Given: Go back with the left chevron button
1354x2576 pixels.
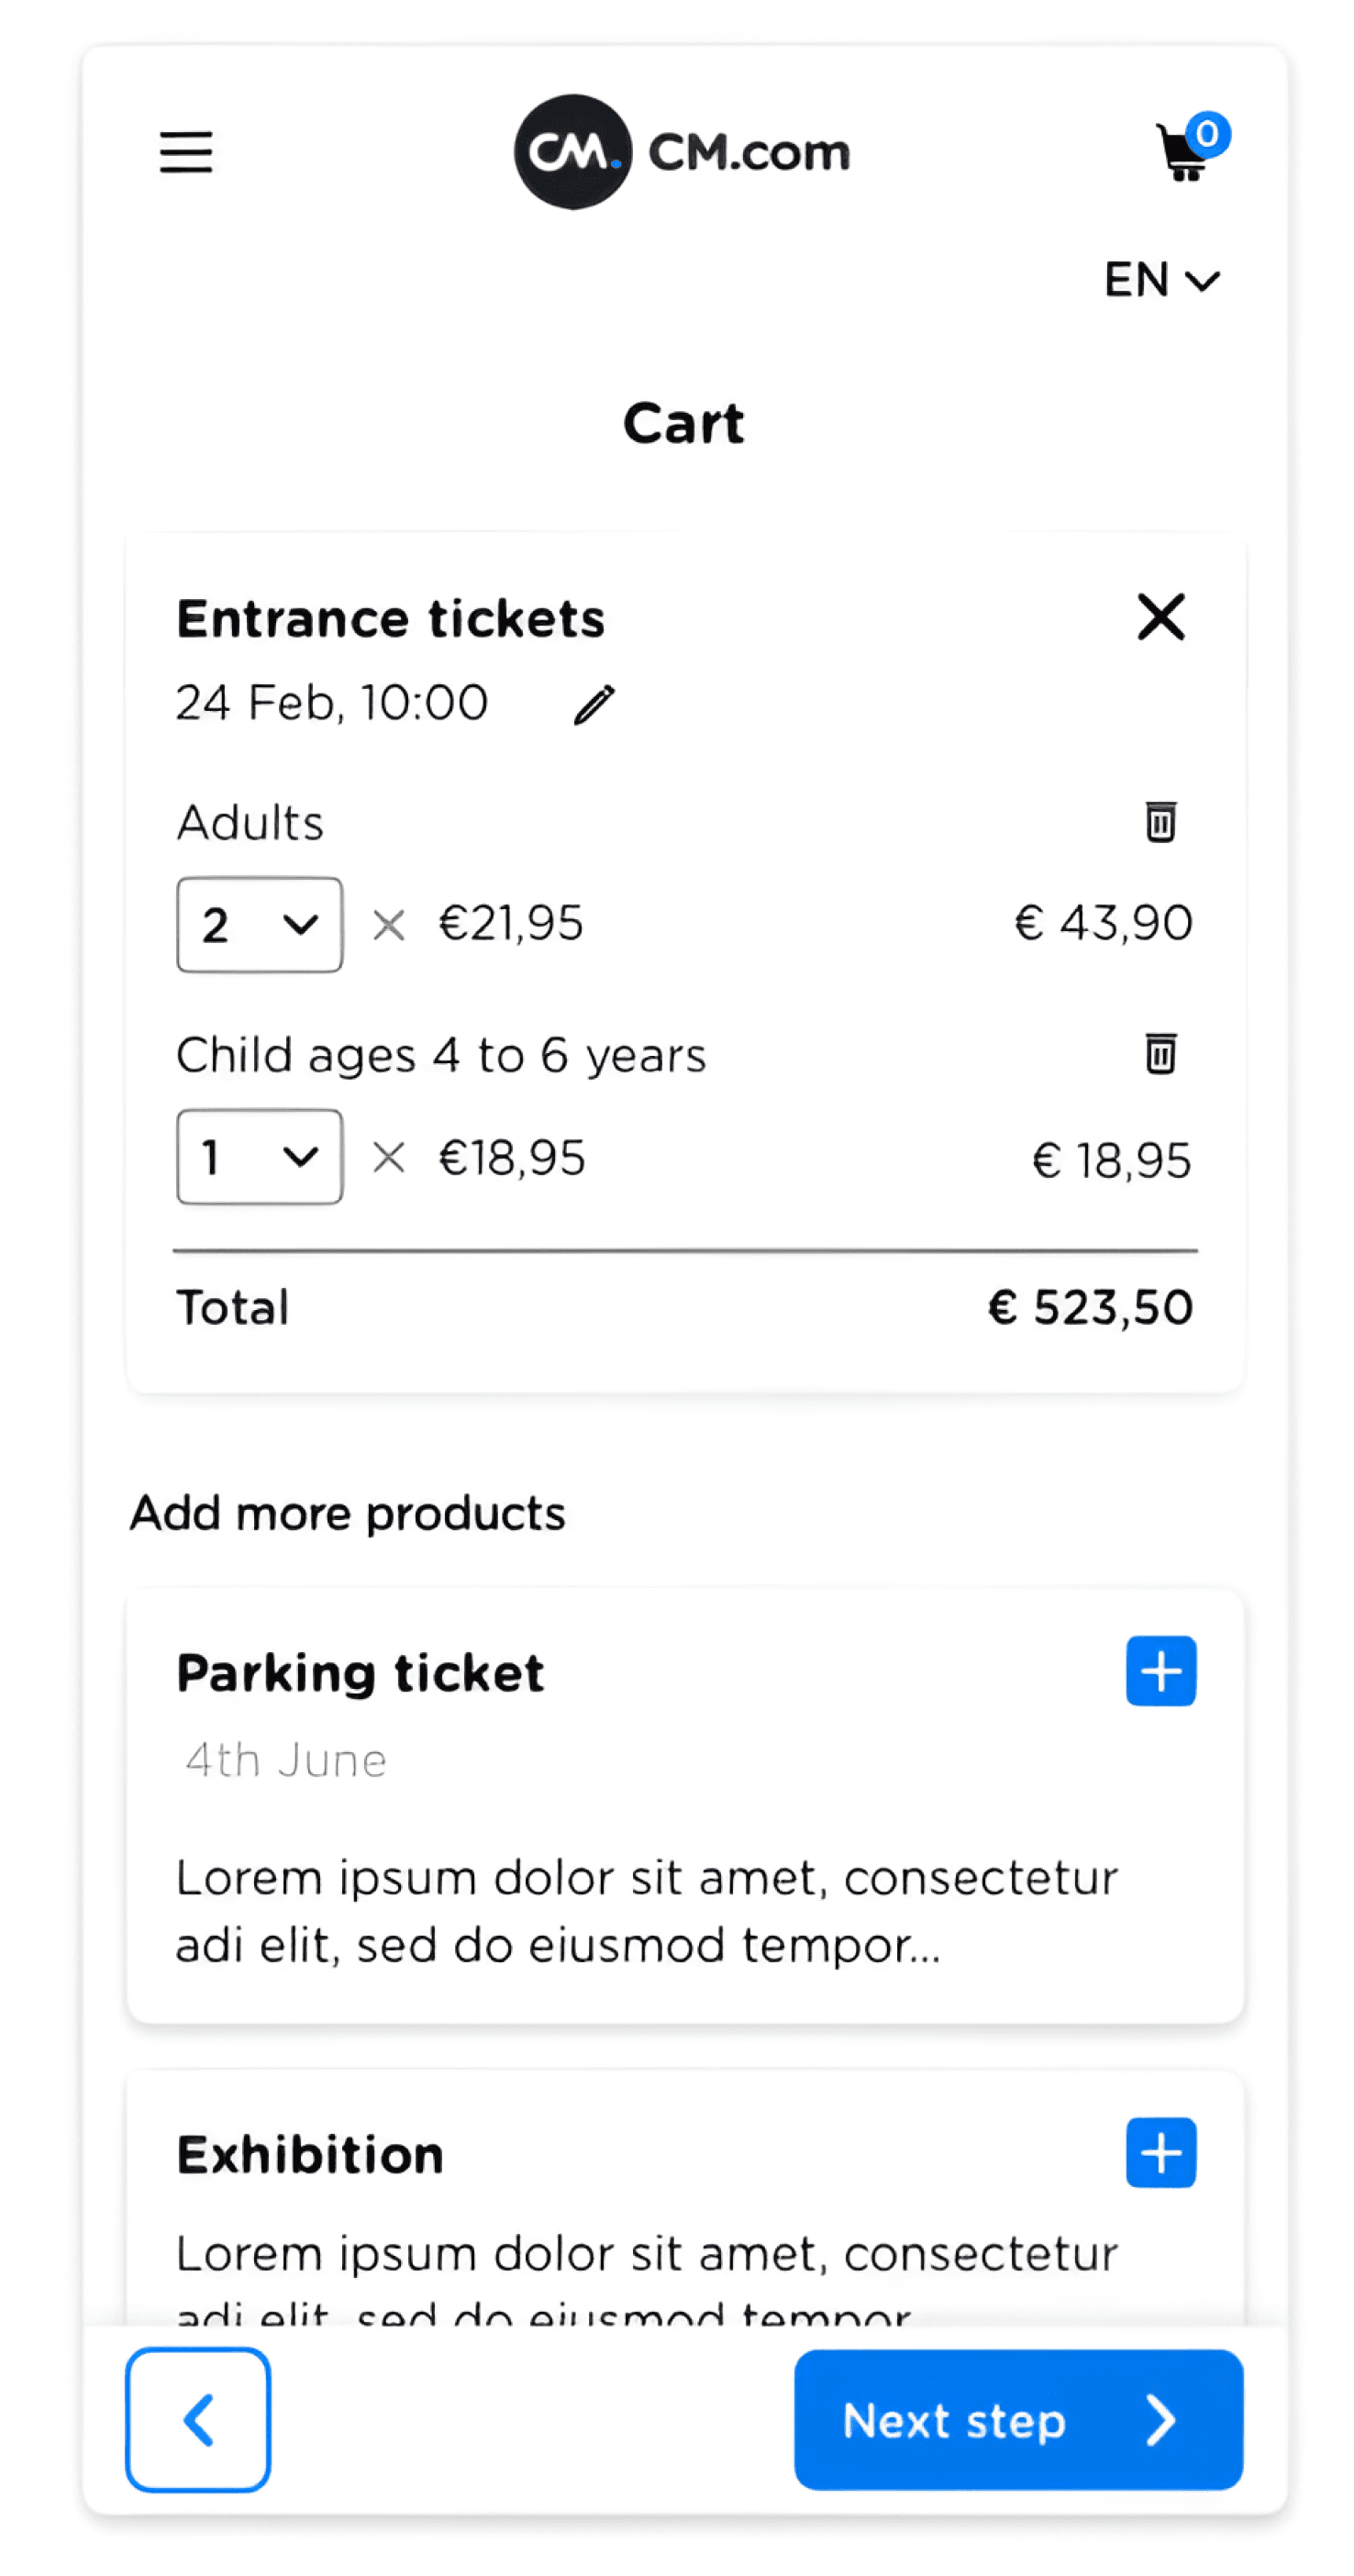Looking at the screenshot, I should (x=198, y=2420).
